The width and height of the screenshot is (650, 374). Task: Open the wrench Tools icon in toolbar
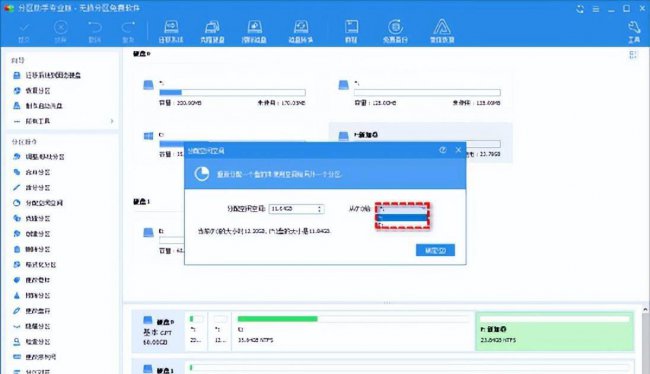[634, 32]
